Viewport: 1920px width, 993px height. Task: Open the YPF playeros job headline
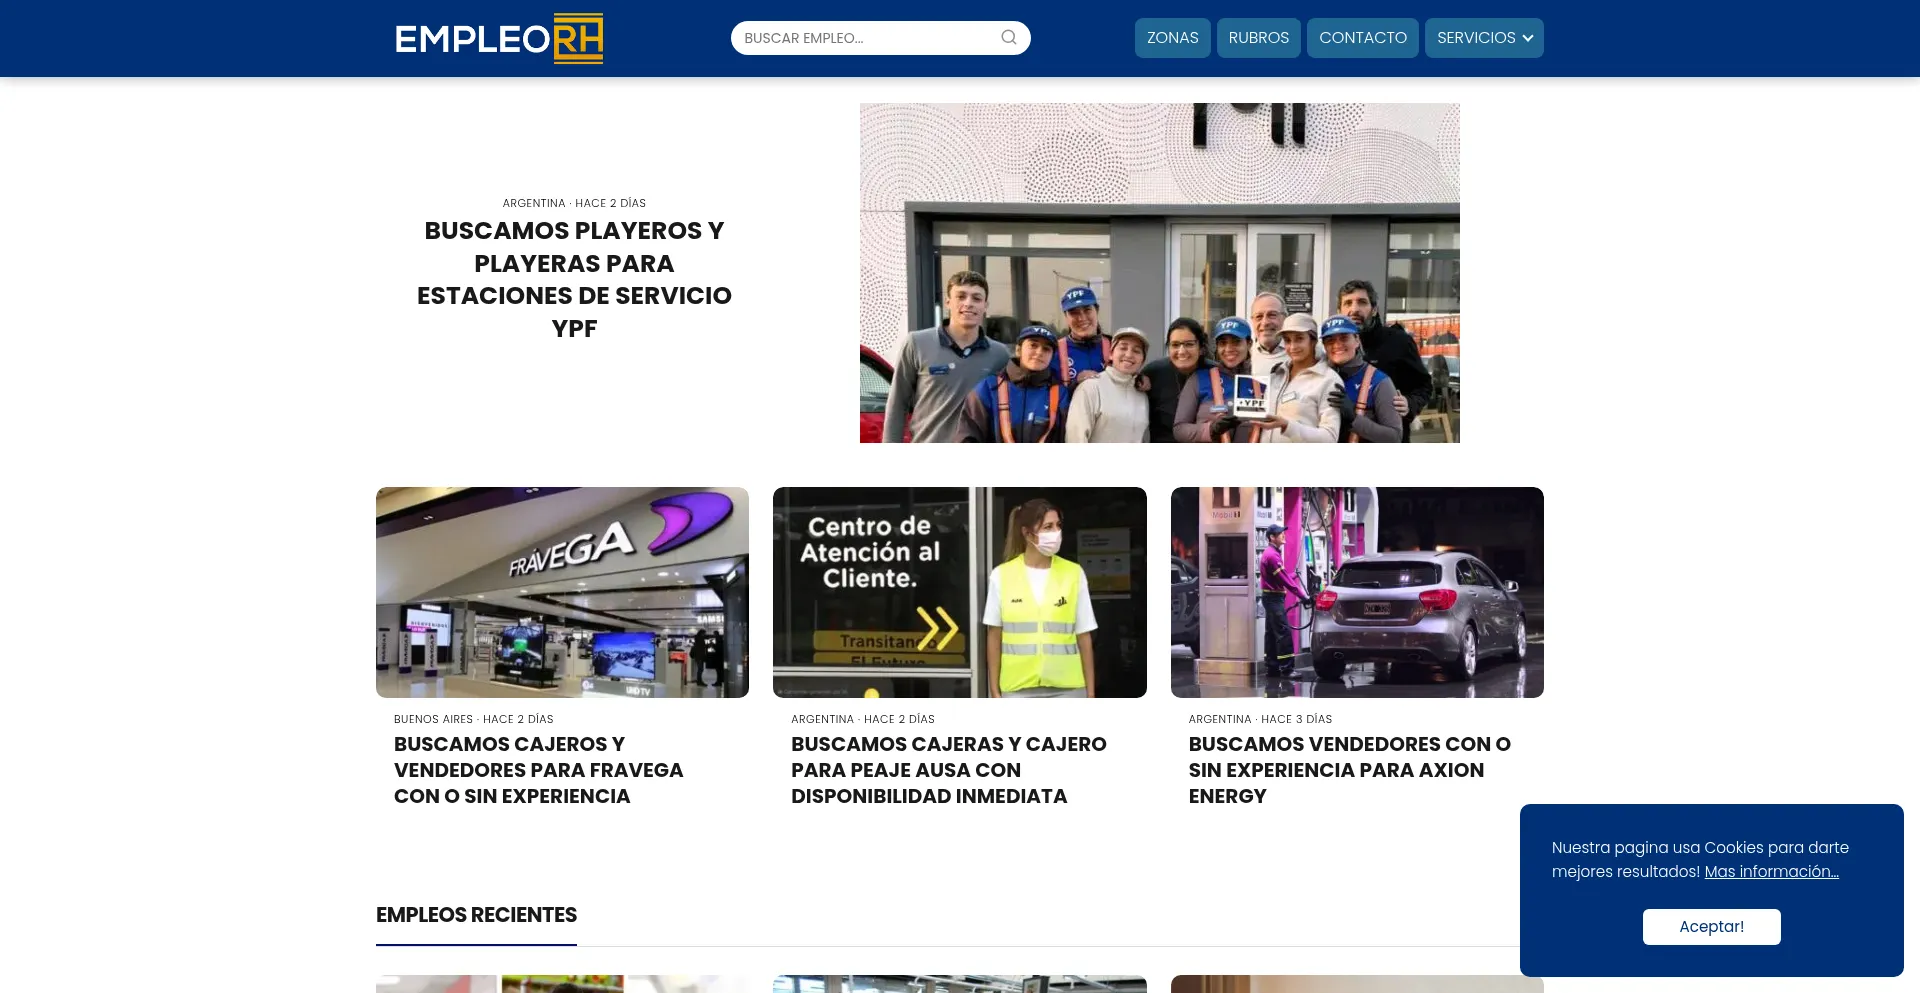(574, 279)
